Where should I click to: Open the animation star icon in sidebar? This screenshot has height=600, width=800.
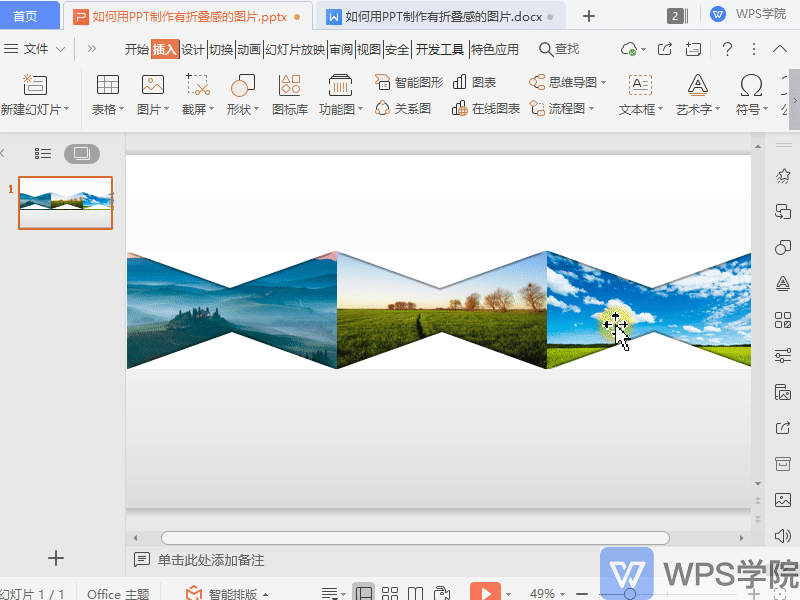coord(783,176)
